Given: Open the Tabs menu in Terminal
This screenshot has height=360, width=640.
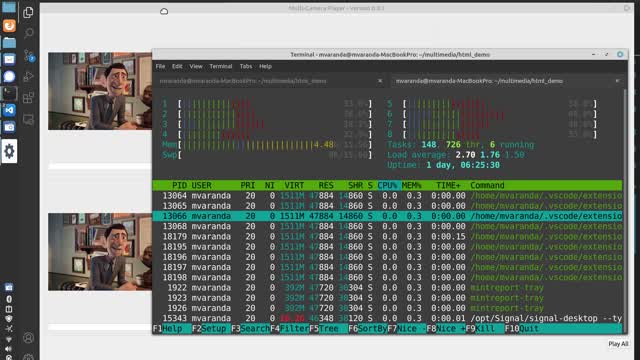Looking at the screenshot, I should coord(246,66).
